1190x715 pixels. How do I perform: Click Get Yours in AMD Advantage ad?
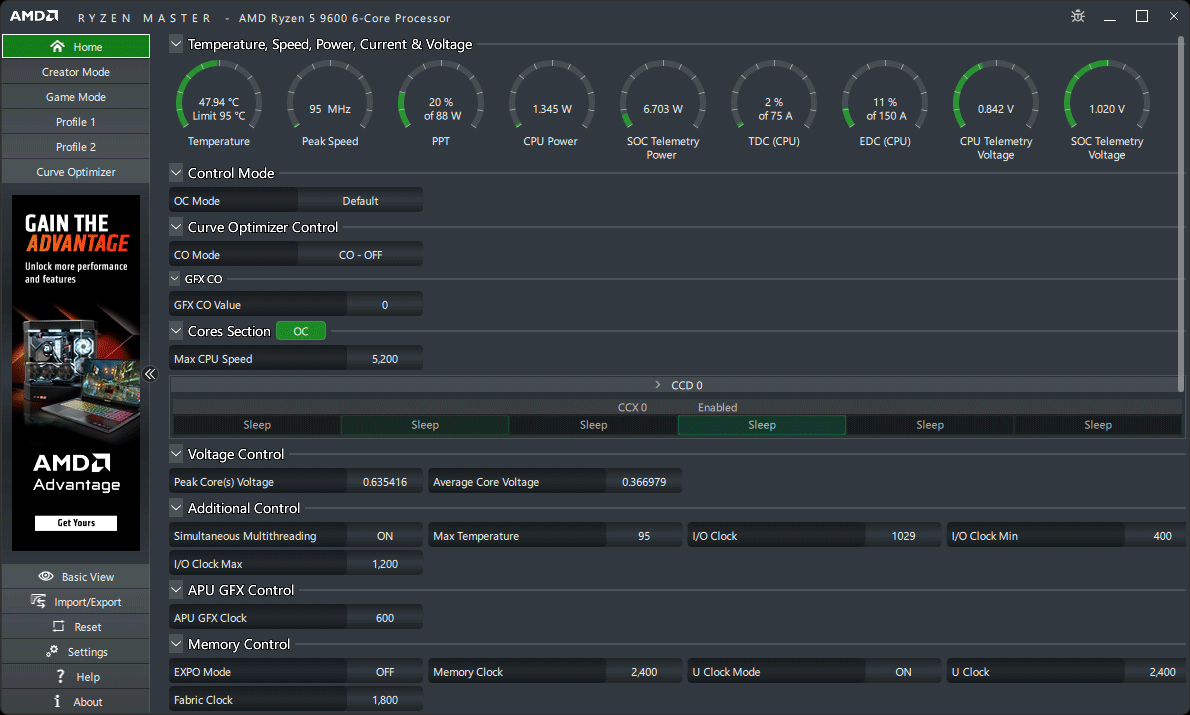(76, 522)
